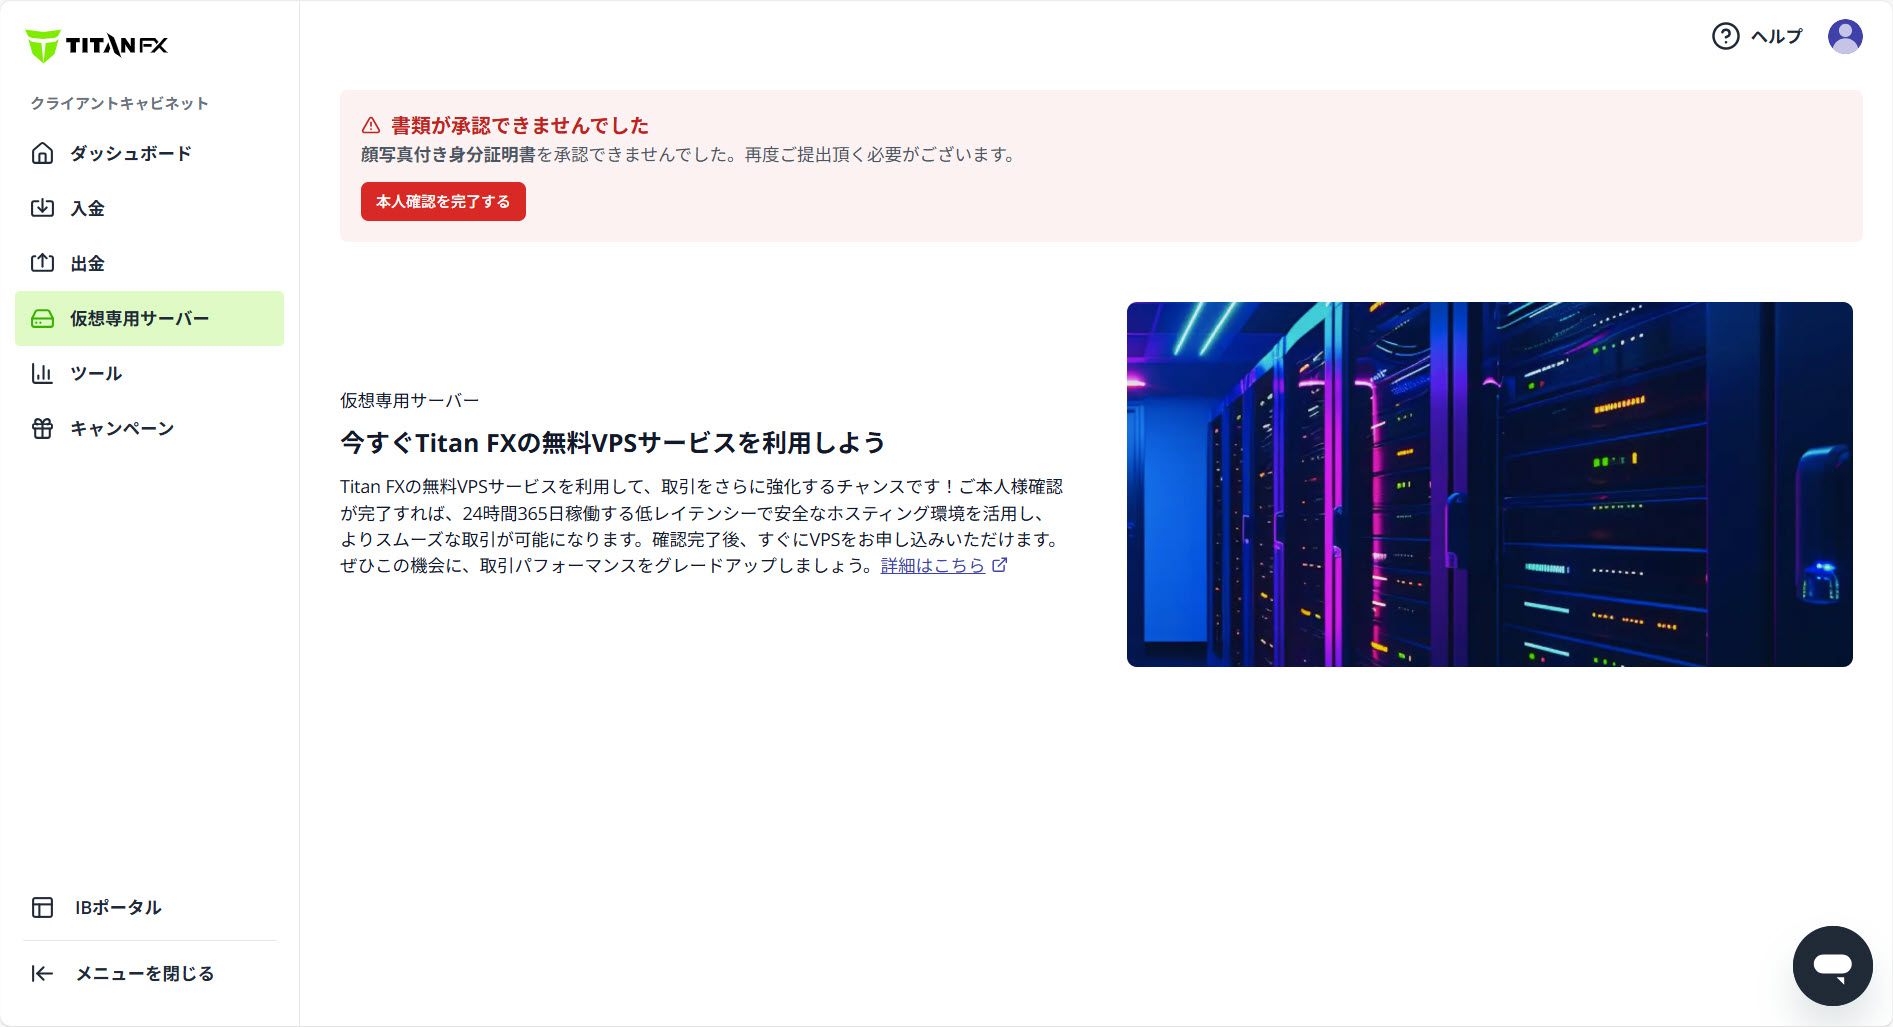Click the 本人確認を完了する button
This screenshot has width=1893, height=1027.
tap(443, 201)
